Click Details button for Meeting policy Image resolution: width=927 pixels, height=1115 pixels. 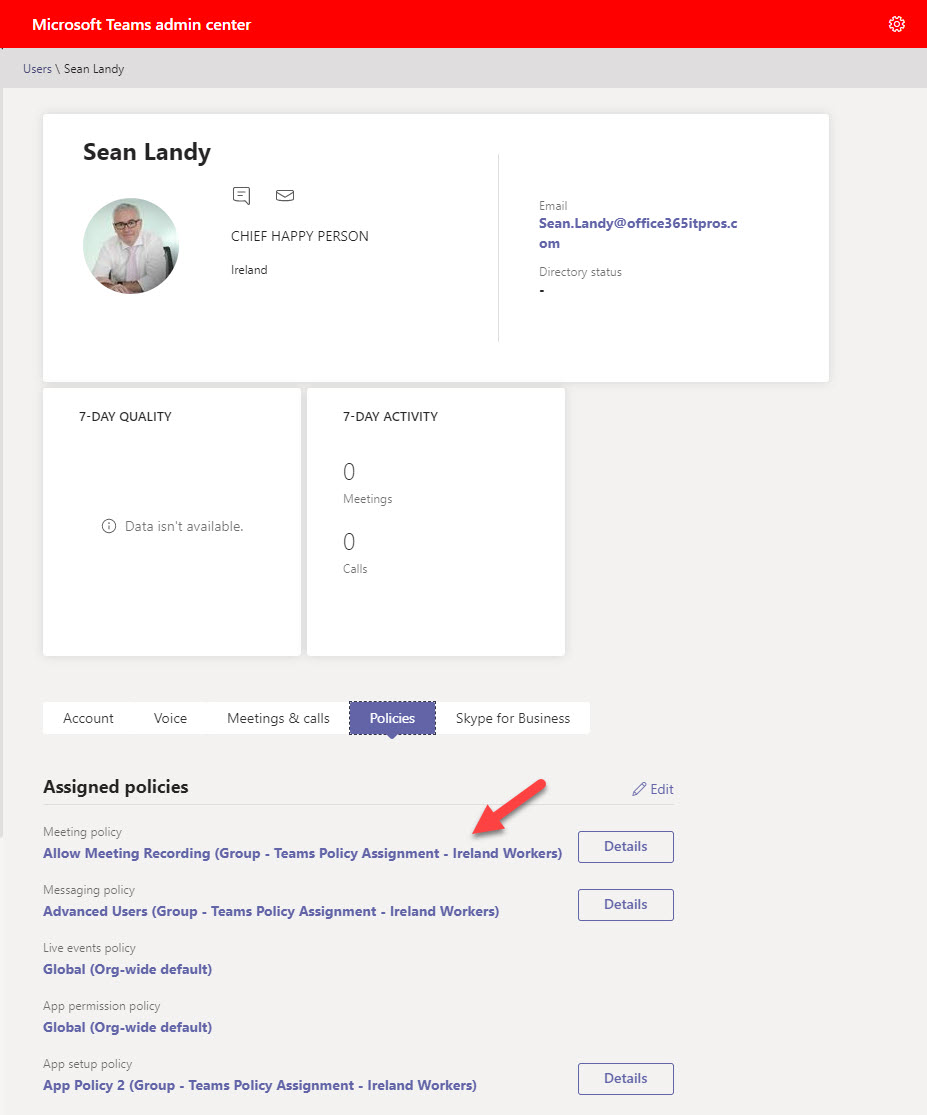(x=625, y=846)
